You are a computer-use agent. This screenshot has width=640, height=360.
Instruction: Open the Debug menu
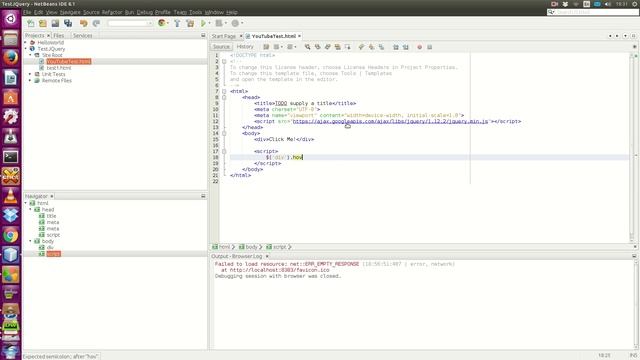(144, 12)
